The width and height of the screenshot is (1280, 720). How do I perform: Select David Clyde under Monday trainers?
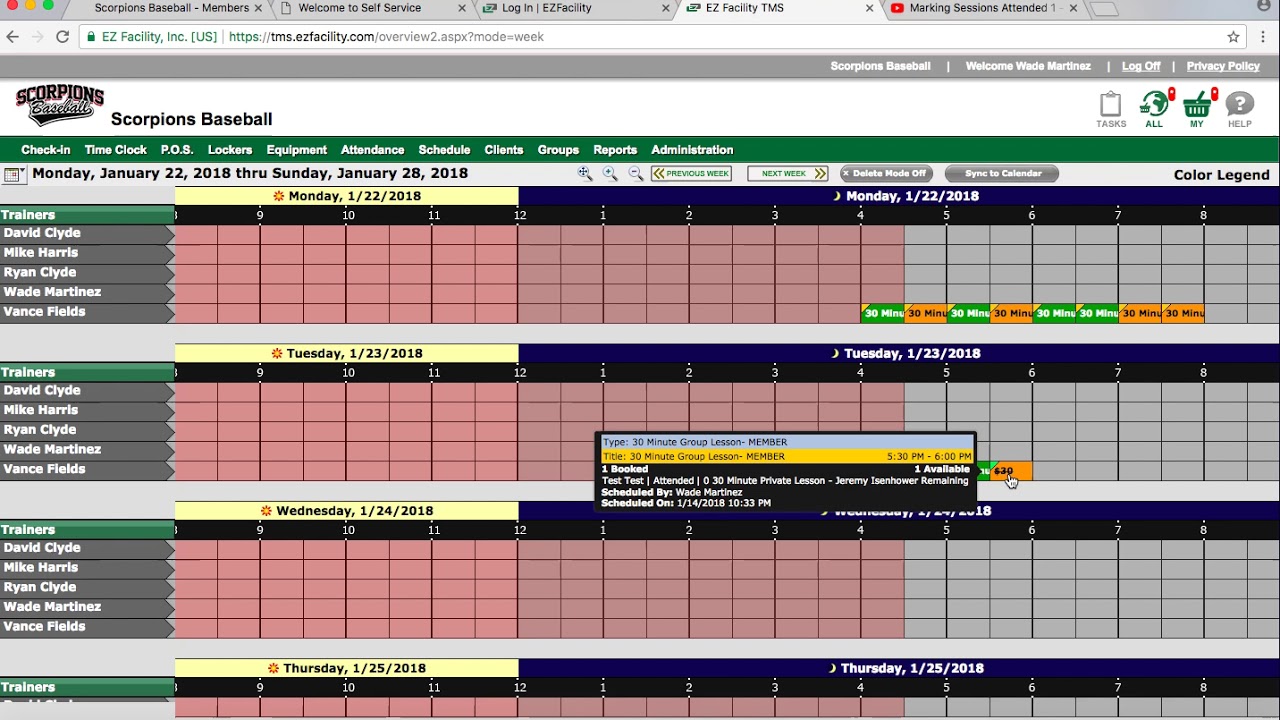point(87,233)
